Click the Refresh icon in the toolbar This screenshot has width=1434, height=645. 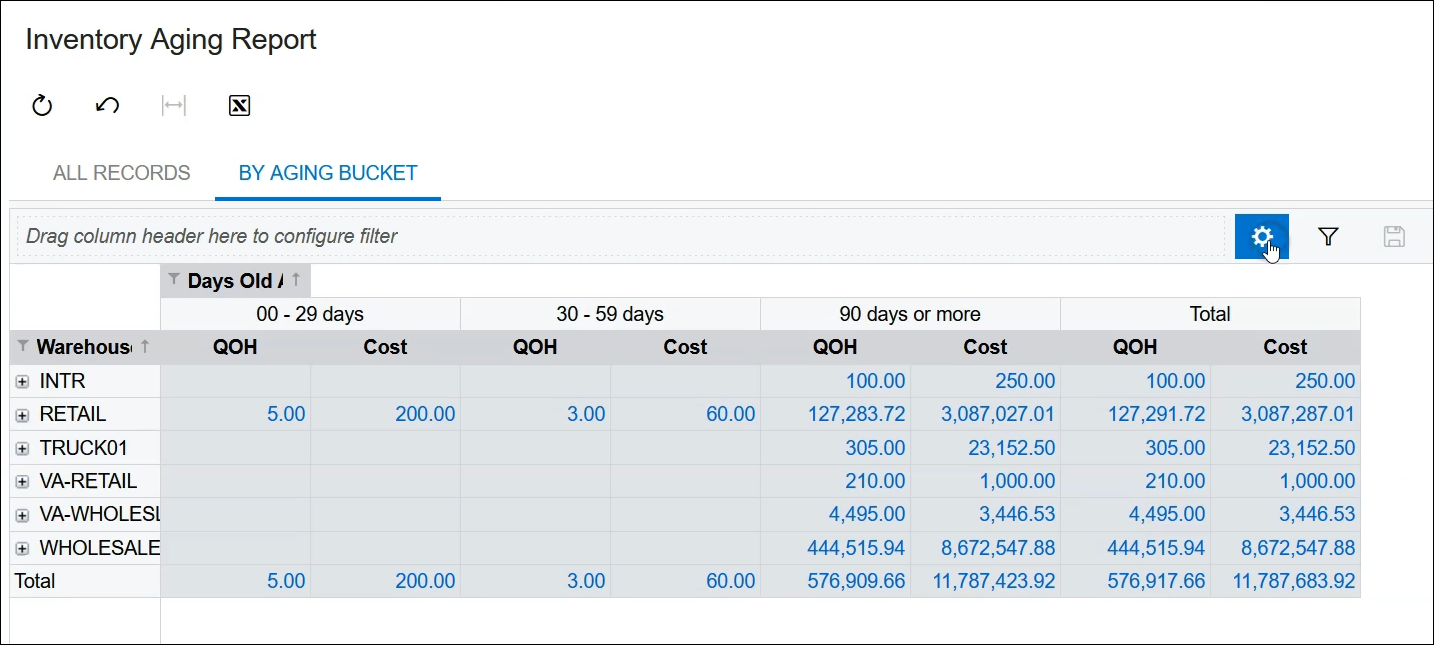click(42, 105)
